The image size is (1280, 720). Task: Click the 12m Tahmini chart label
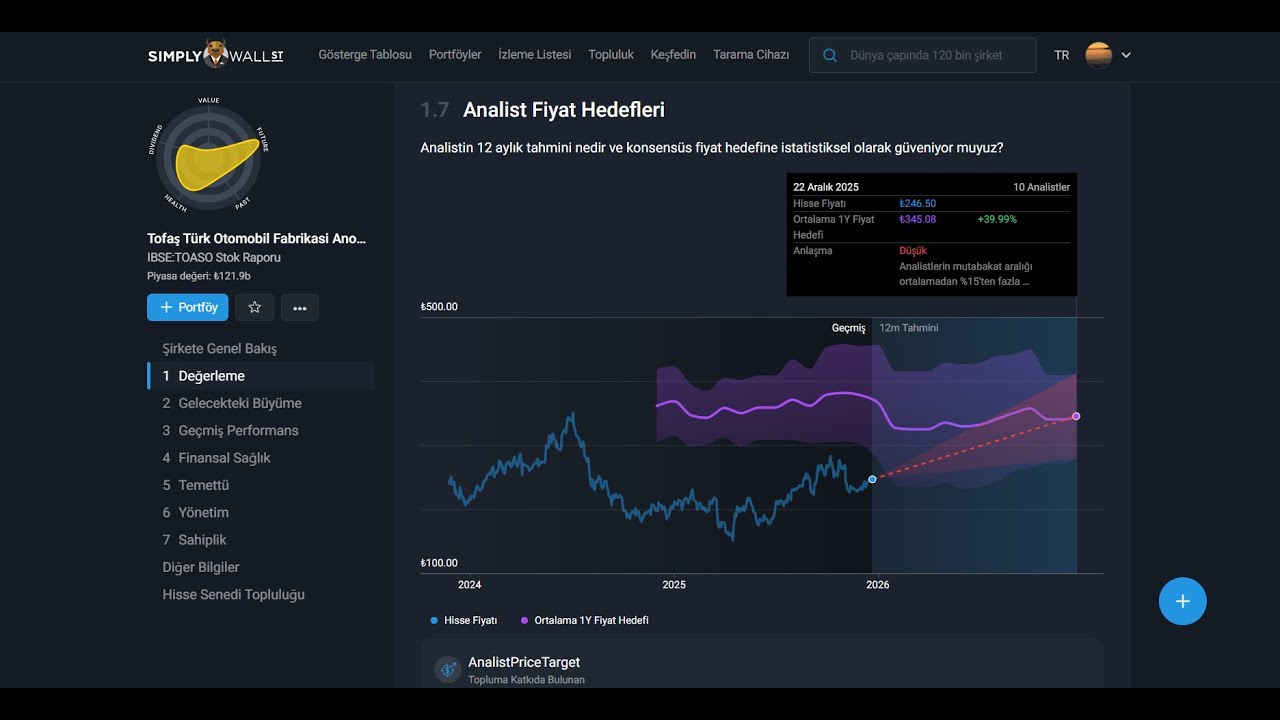coord(908,328)
